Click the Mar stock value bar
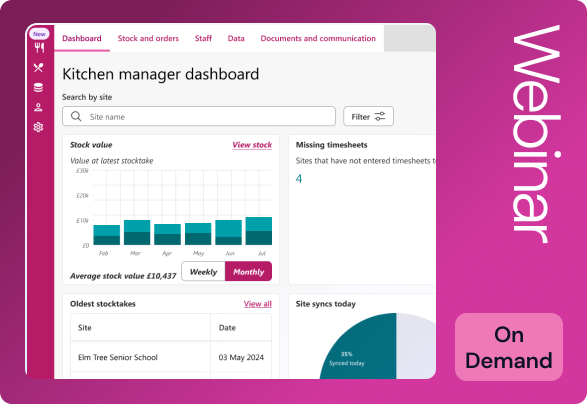Image resolution: width=587 pixels, height=404 pixels. (137, 233)
